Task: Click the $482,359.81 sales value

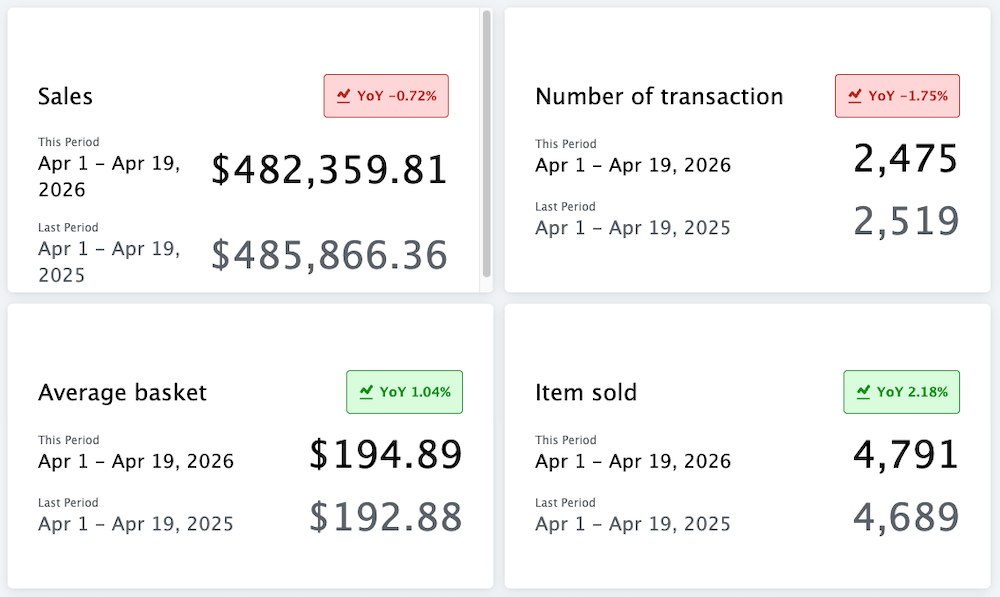Action: (x=329, y=170)
